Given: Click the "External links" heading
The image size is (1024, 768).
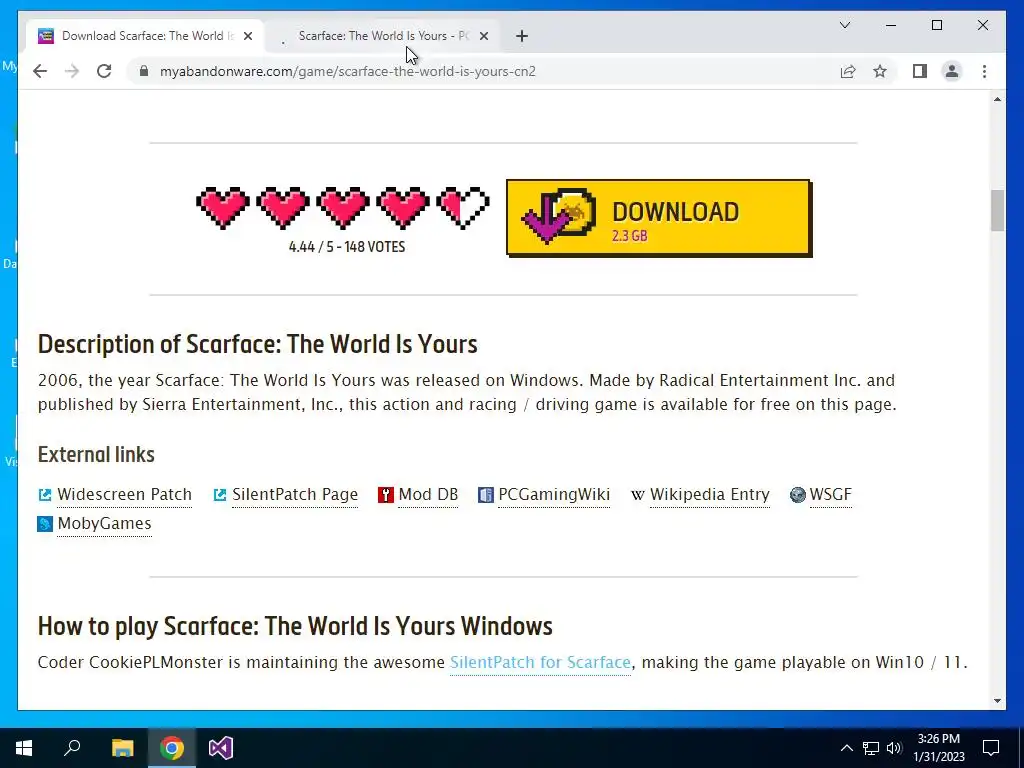Looking at the screenshot, I should pos(96,455).
